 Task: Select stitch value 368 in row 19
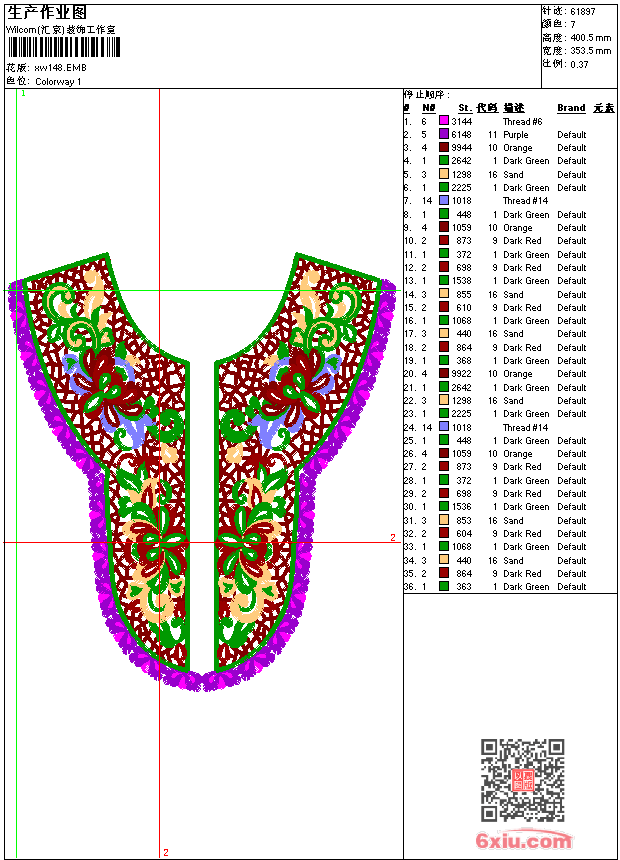point(464,360)
